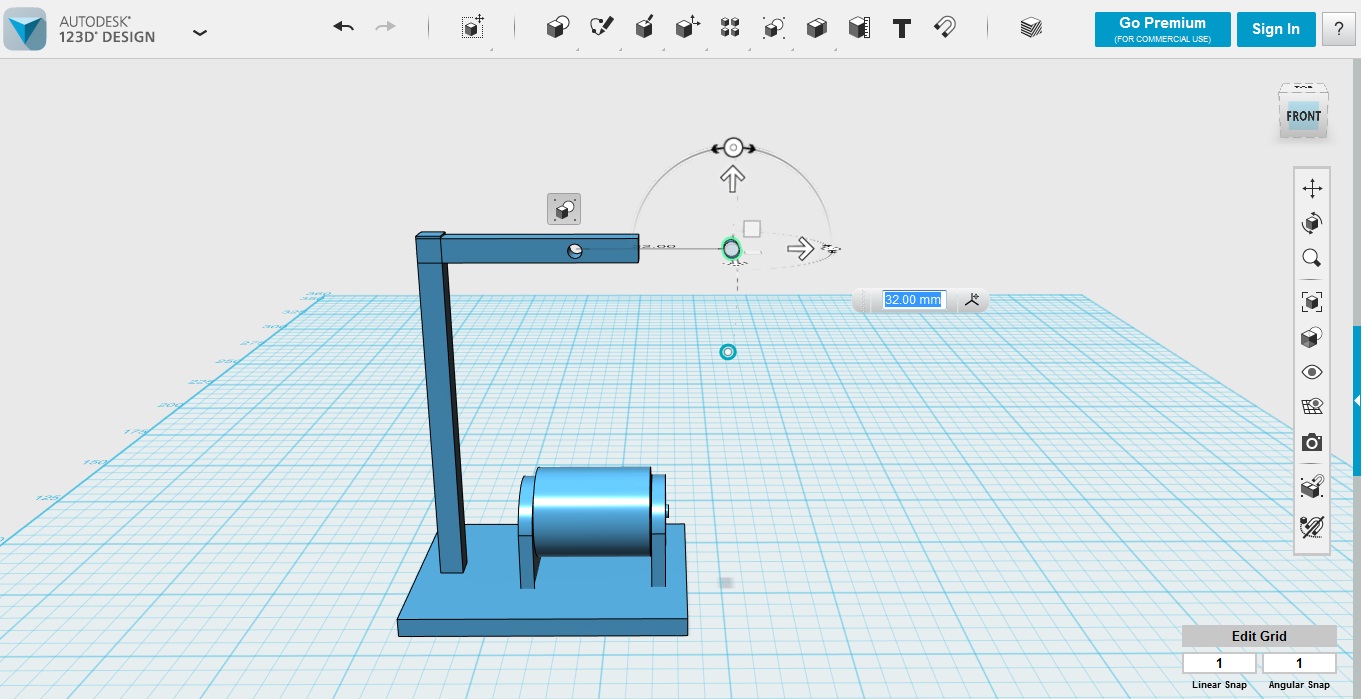
Task: Open the Grouping tool
Action: 773,27
